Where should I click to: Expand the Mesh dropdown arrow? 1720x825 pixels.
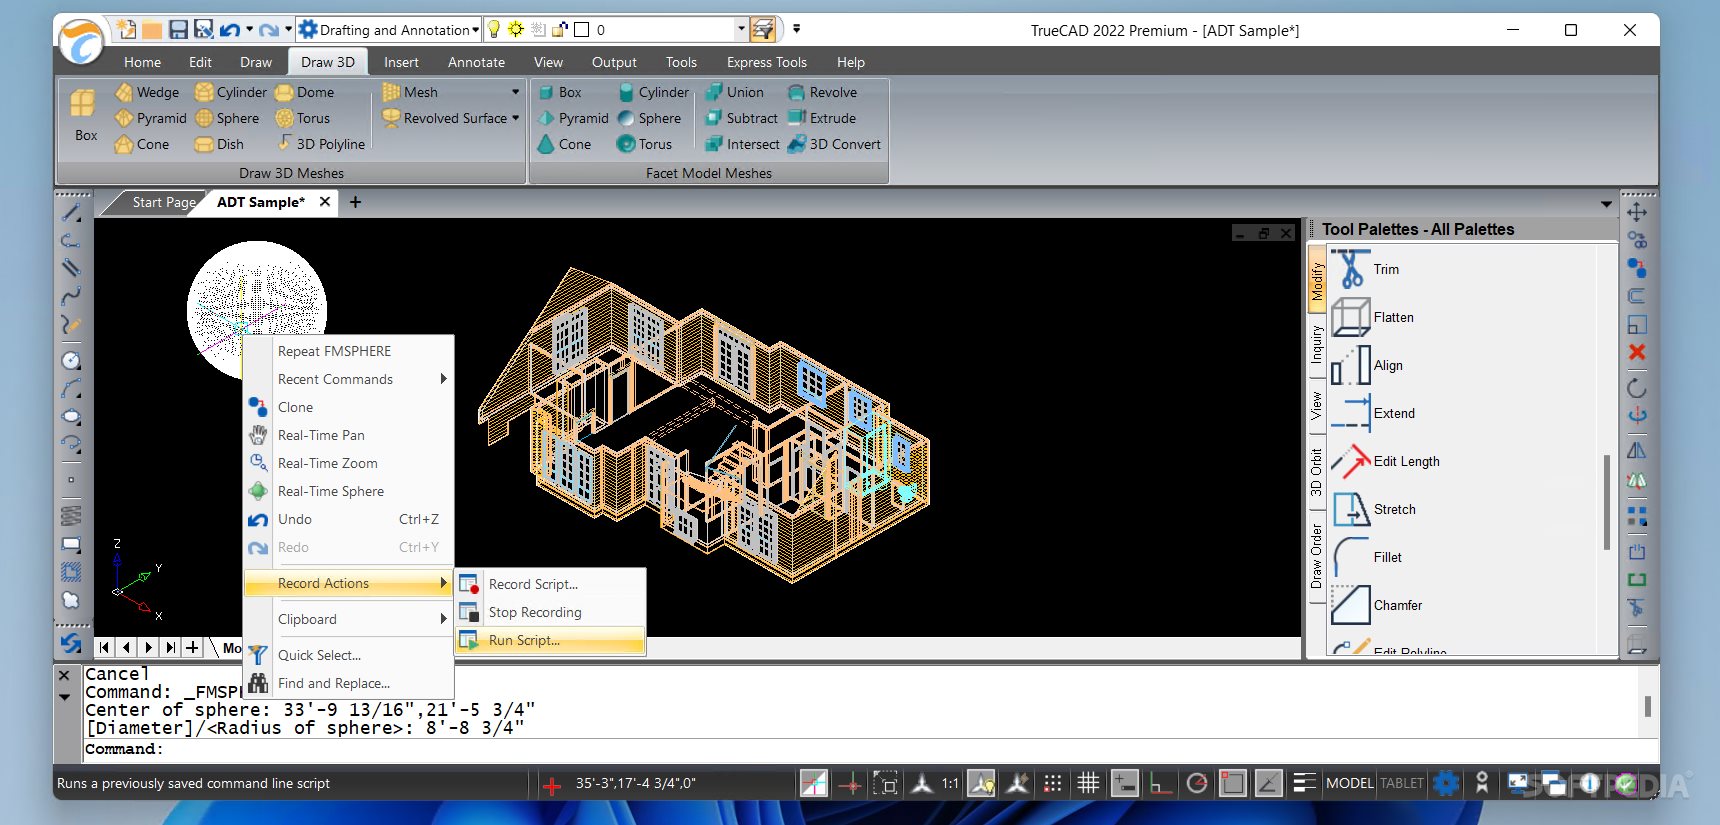click(x=516, y=92)
